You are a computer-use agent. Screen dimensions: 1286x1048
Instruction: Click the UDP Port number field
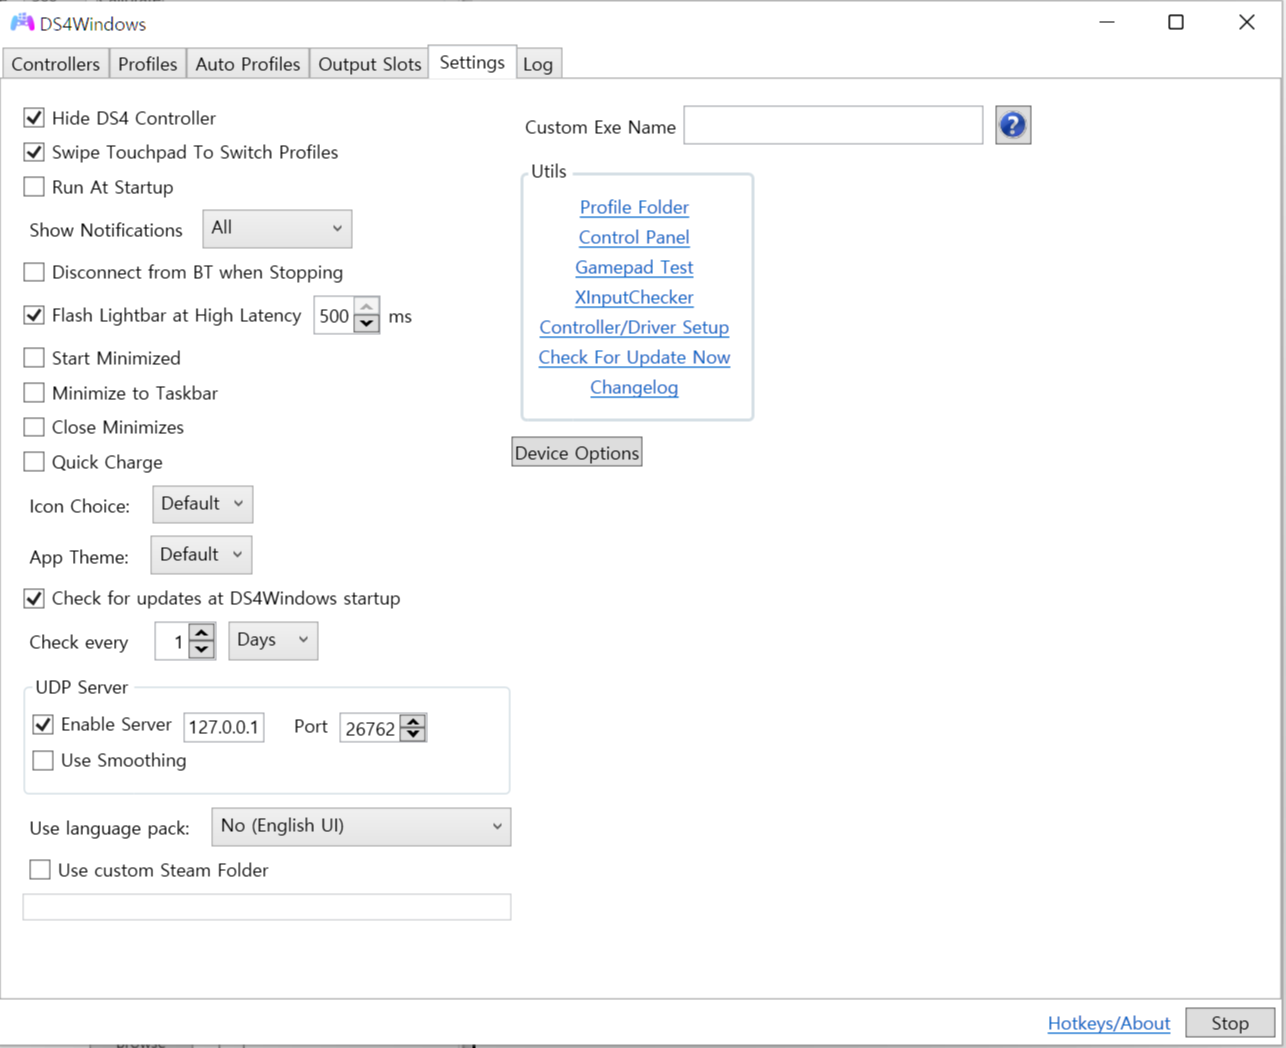[x=370, y=728]
